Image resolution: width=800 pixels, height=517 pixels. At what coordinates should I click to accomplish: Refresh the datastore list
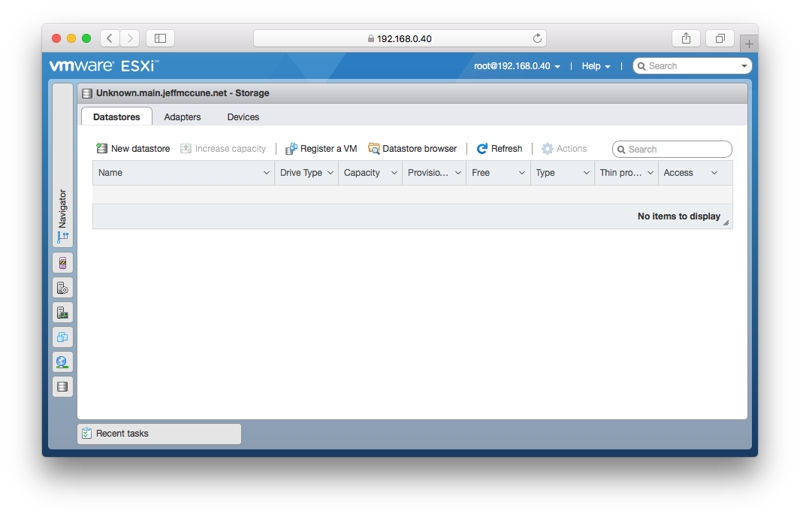(499, 149)
